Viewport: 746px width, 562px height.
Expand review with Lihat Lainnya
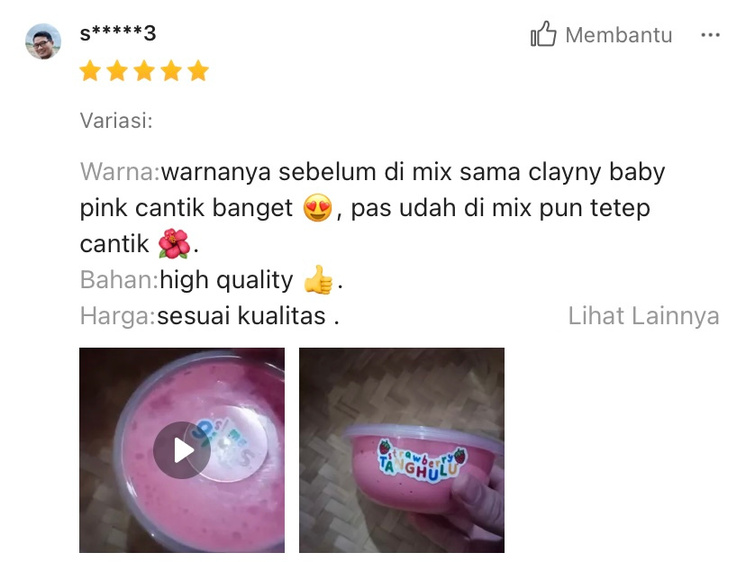click(x=643, y=316)
